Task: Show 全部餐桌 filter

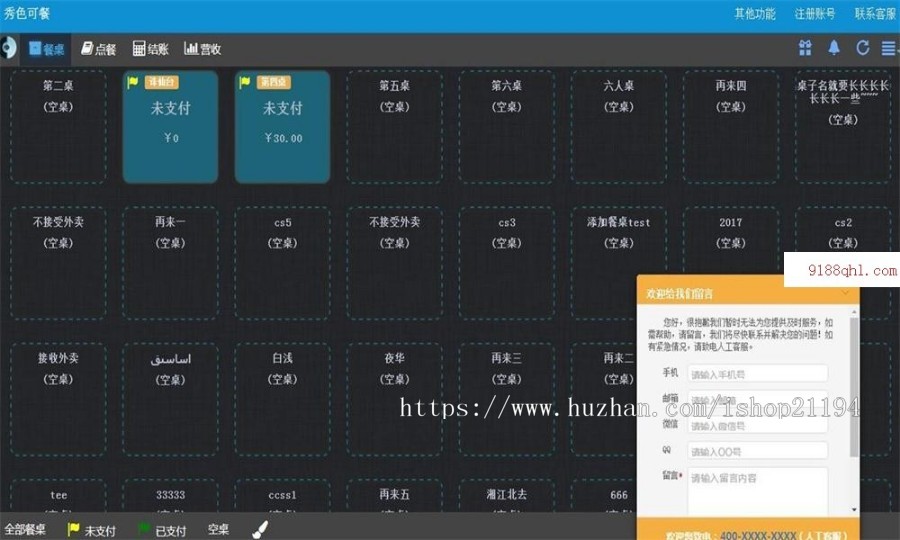Action: point(25,529)
